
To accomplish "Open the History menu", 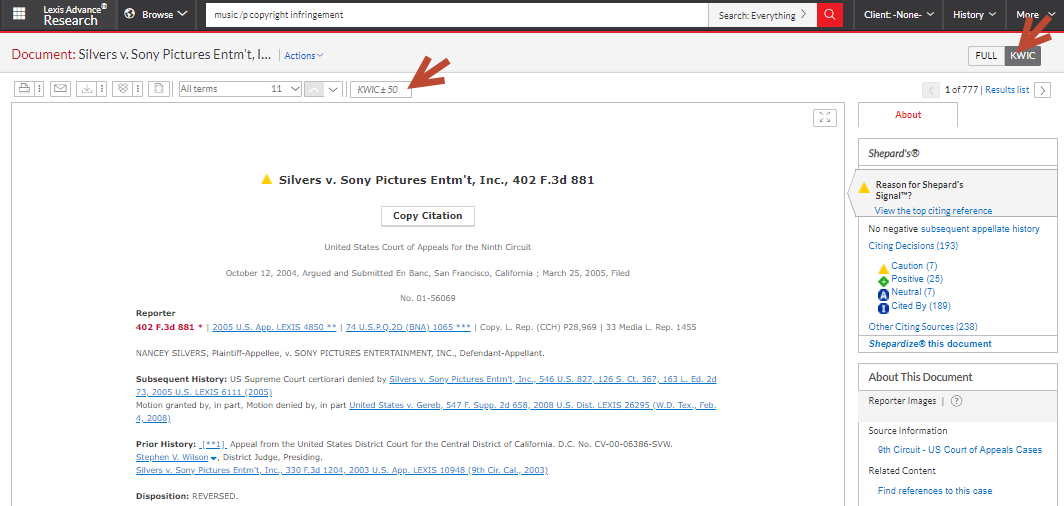I will [974, 14].
